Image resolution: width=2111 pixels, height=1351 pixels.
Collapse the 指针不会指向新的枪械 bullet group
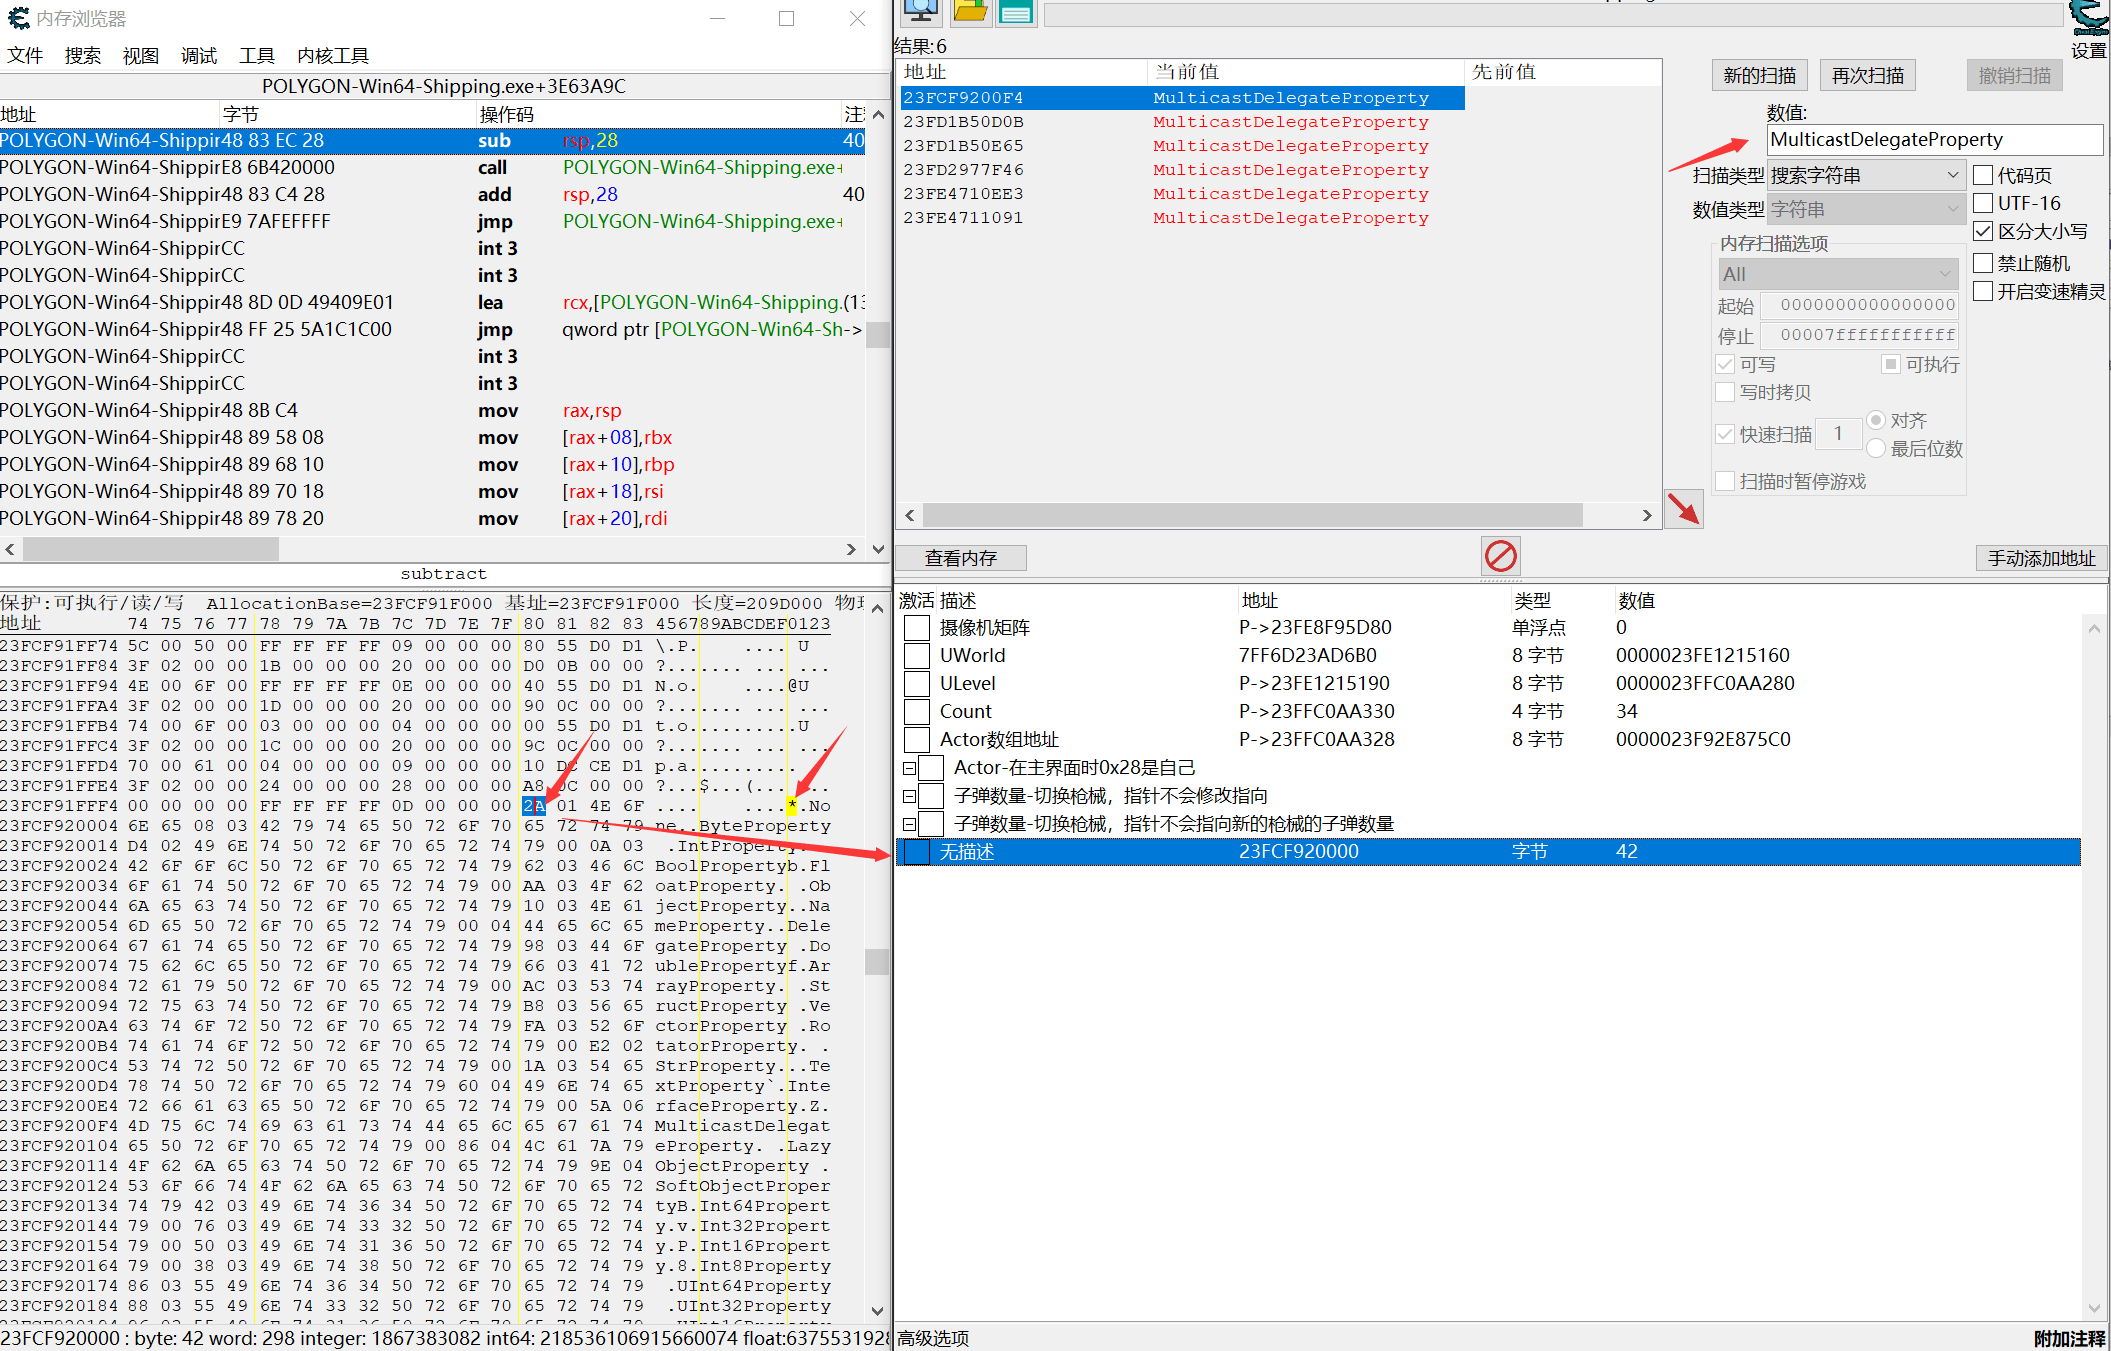tap(909, 824)
